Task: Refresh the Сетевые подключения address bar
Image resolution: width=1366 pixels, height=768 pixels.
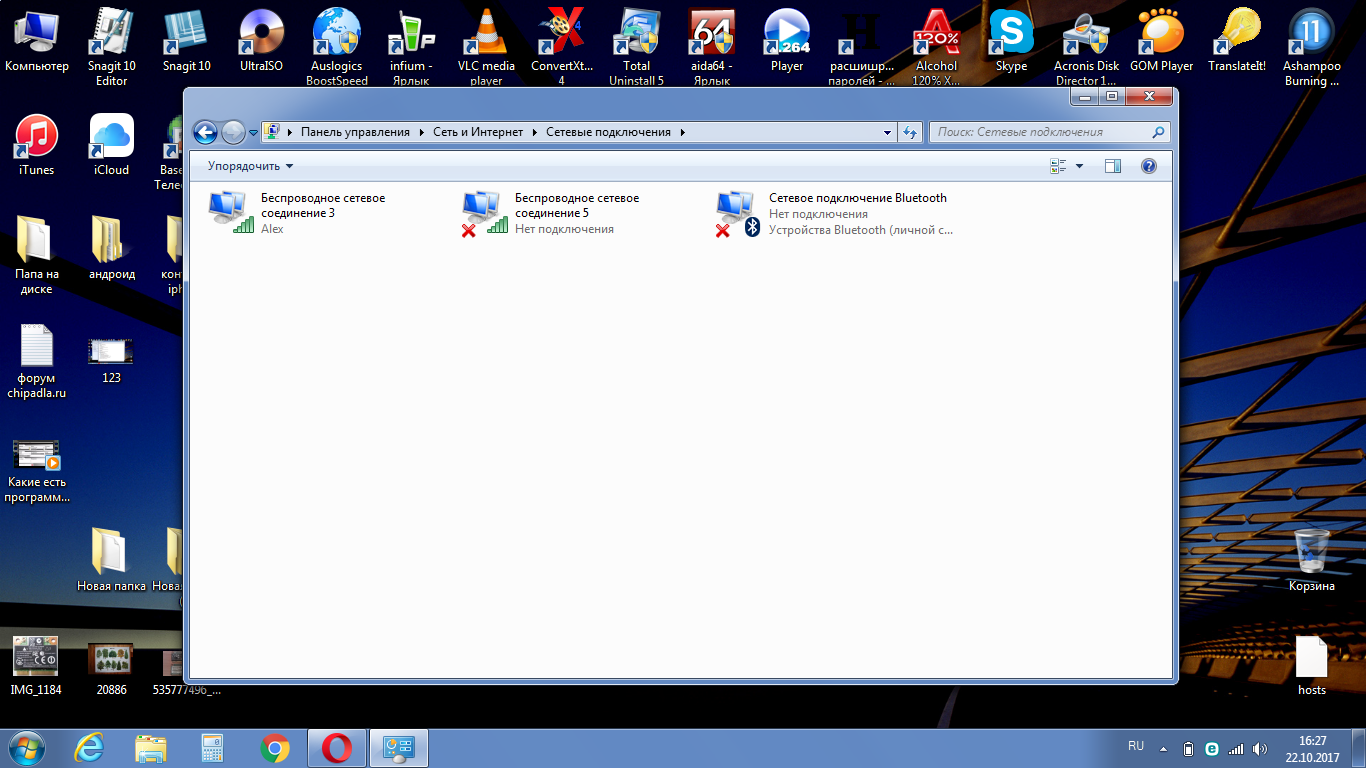Action: pos(910,132)
